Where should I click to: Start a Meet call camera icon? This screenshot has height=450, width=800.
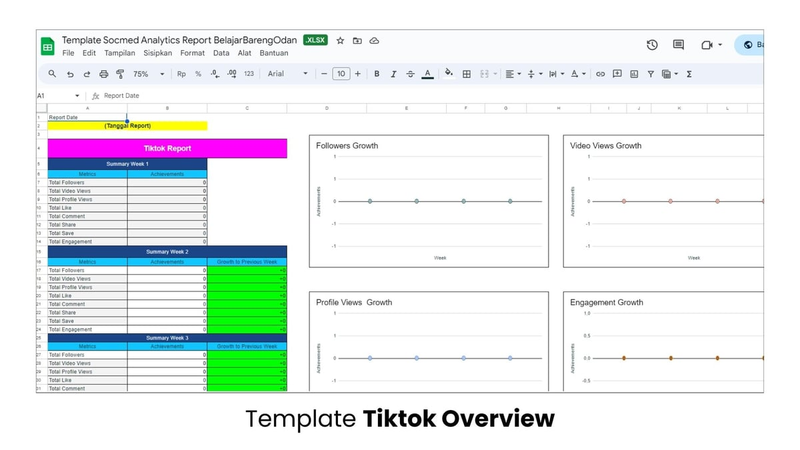pos(707,45)
